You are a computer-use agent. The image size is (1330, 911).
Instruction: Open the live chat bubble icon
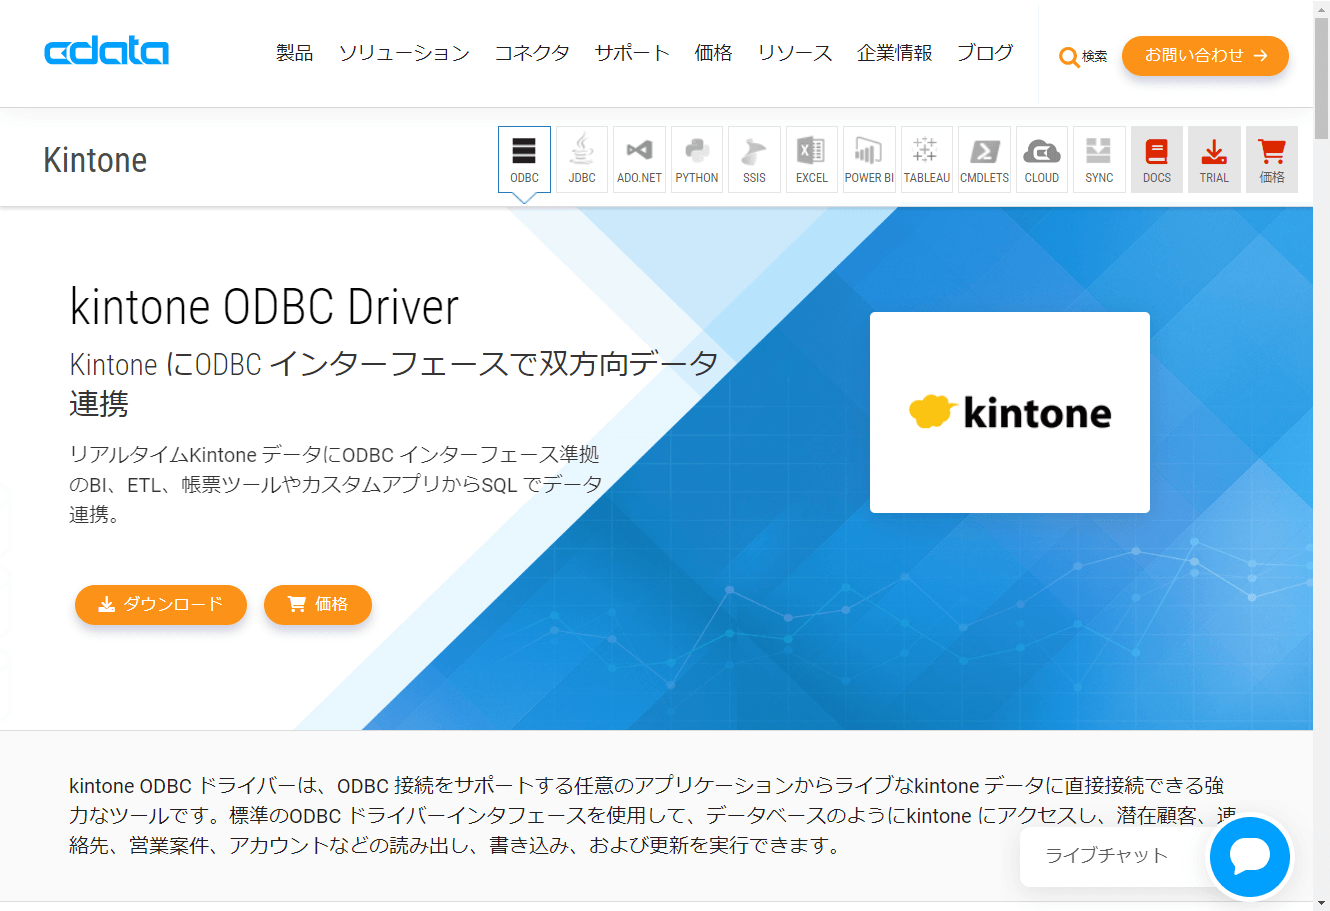(1249, 857)
